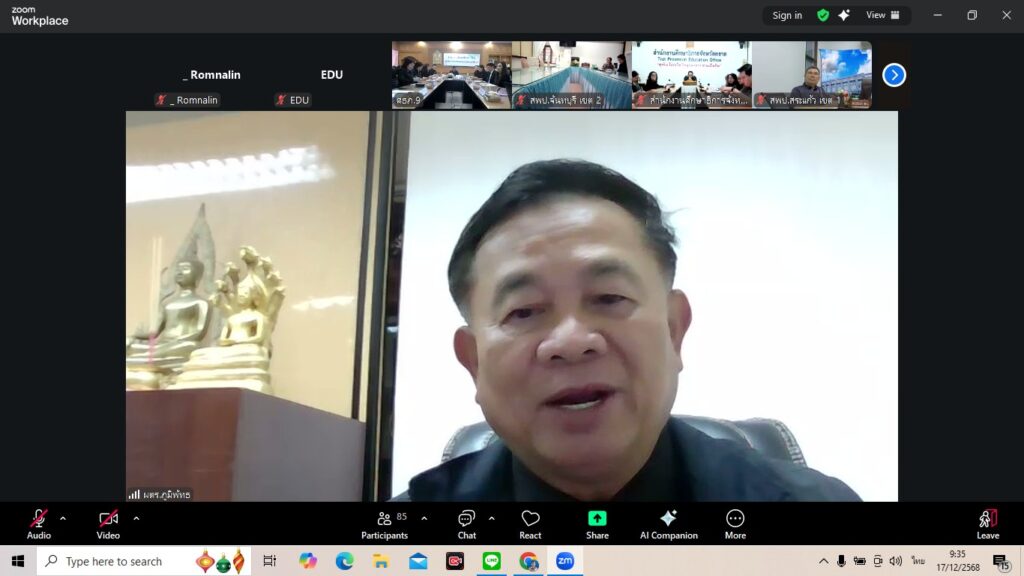Start screen sharing with green Share button
Image resolution: width=1024 pixels, height=576 pixels.
[597, 523]
